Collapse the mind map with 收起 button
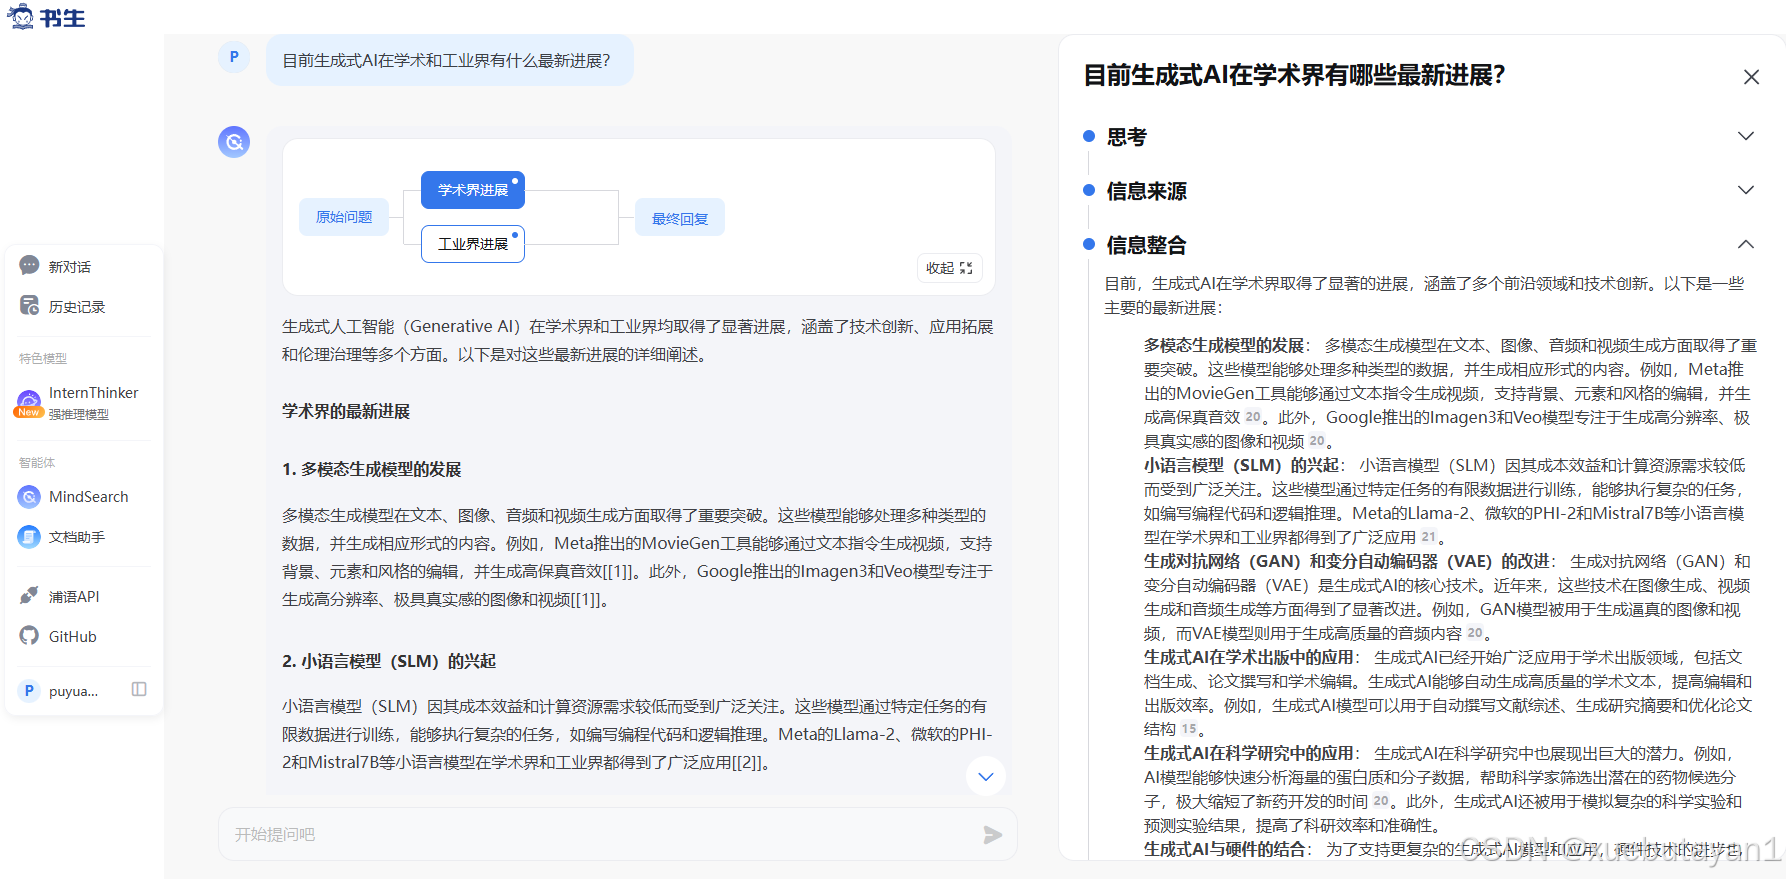This screenshot has width=1786, height=879. pos(949,268)
